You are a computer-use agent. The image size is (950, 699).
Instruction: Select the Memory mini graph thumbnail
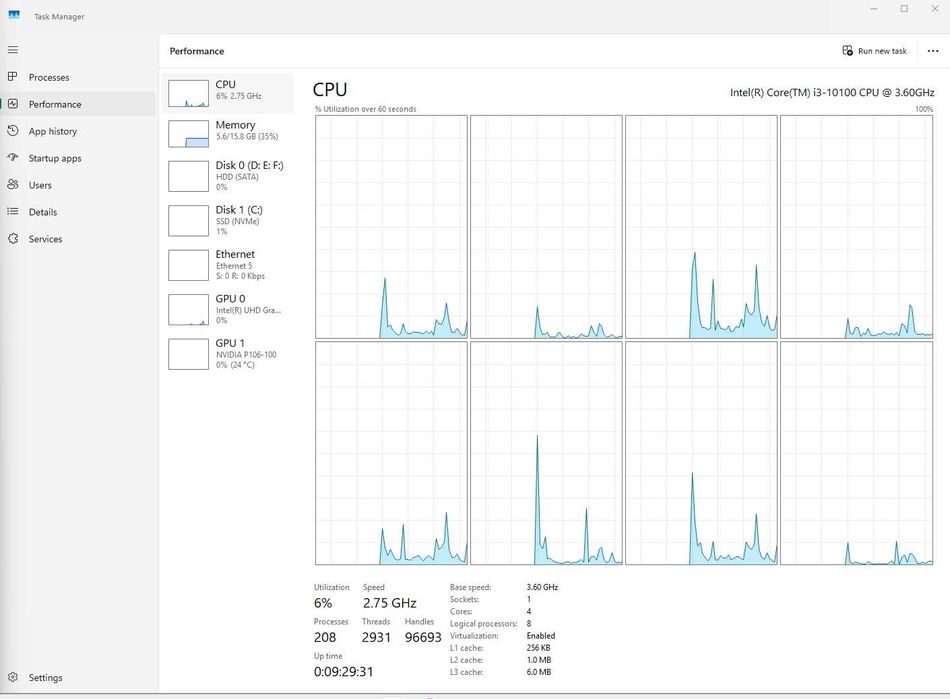coord(188,134)
